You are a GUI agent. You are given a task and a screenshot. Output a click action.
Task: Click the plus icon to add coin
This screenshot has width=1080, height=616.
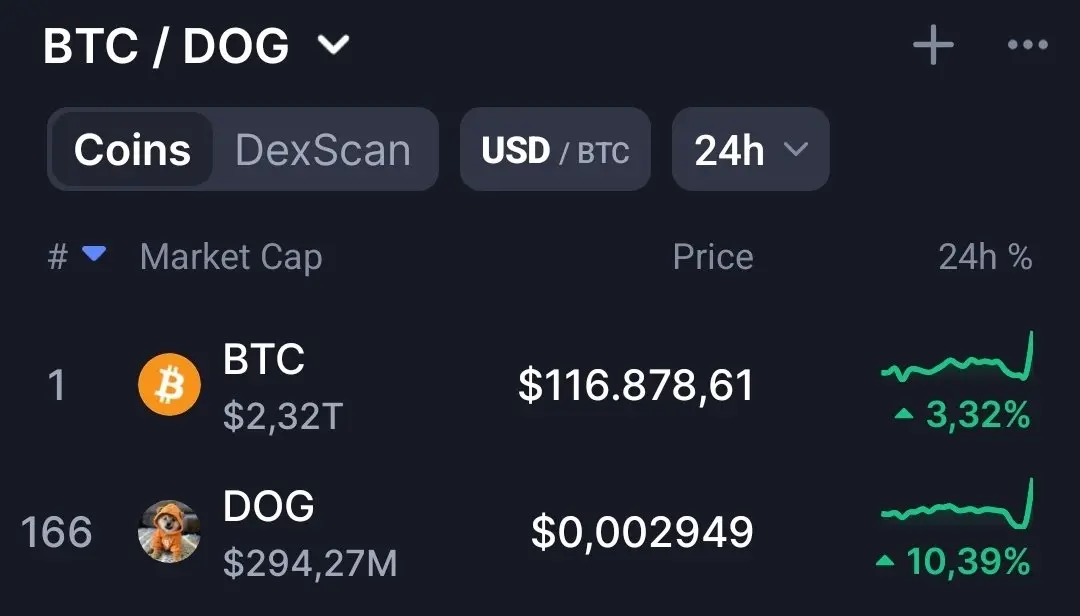tap(933, 45)
